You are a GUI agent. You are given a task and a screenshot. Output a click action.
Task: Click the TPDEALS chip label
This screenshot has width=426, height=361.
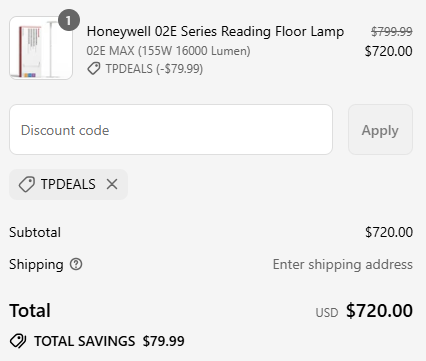[68, 184]
